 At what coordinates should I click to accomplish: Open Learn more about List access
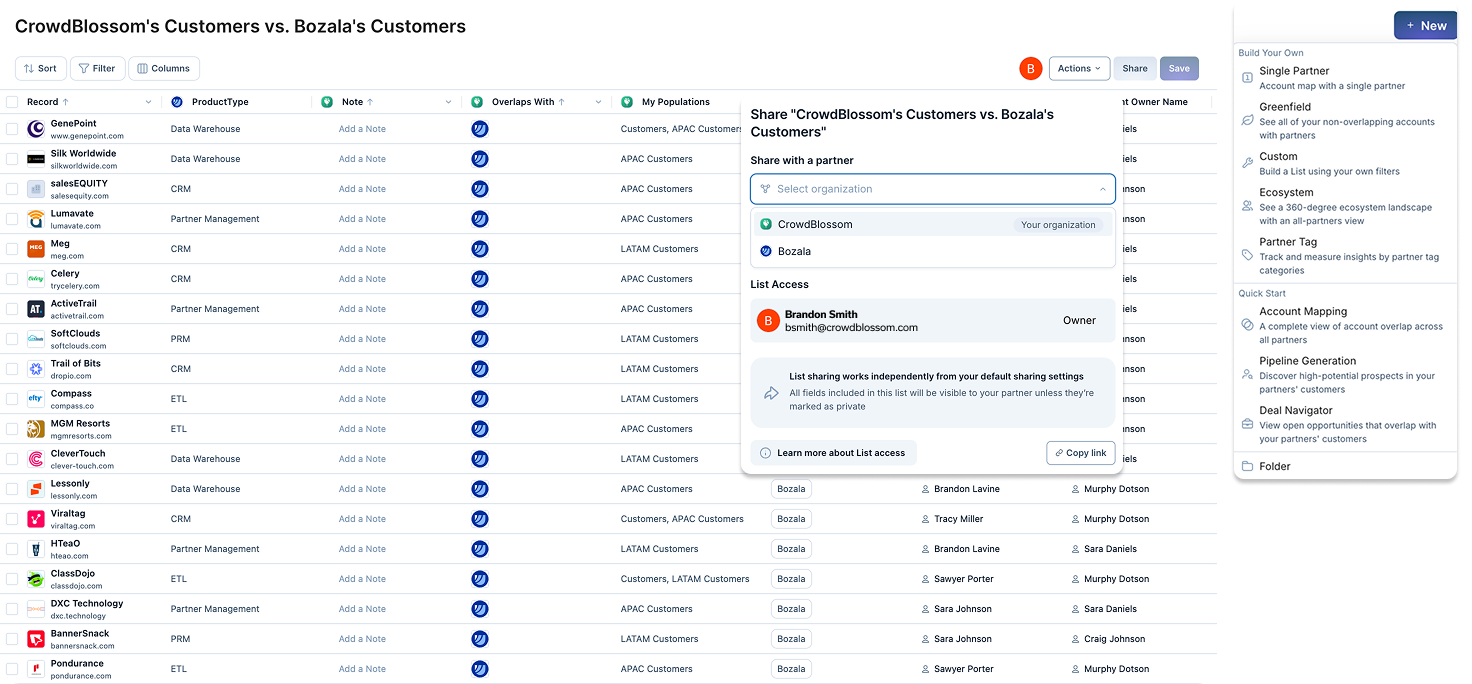833,453
